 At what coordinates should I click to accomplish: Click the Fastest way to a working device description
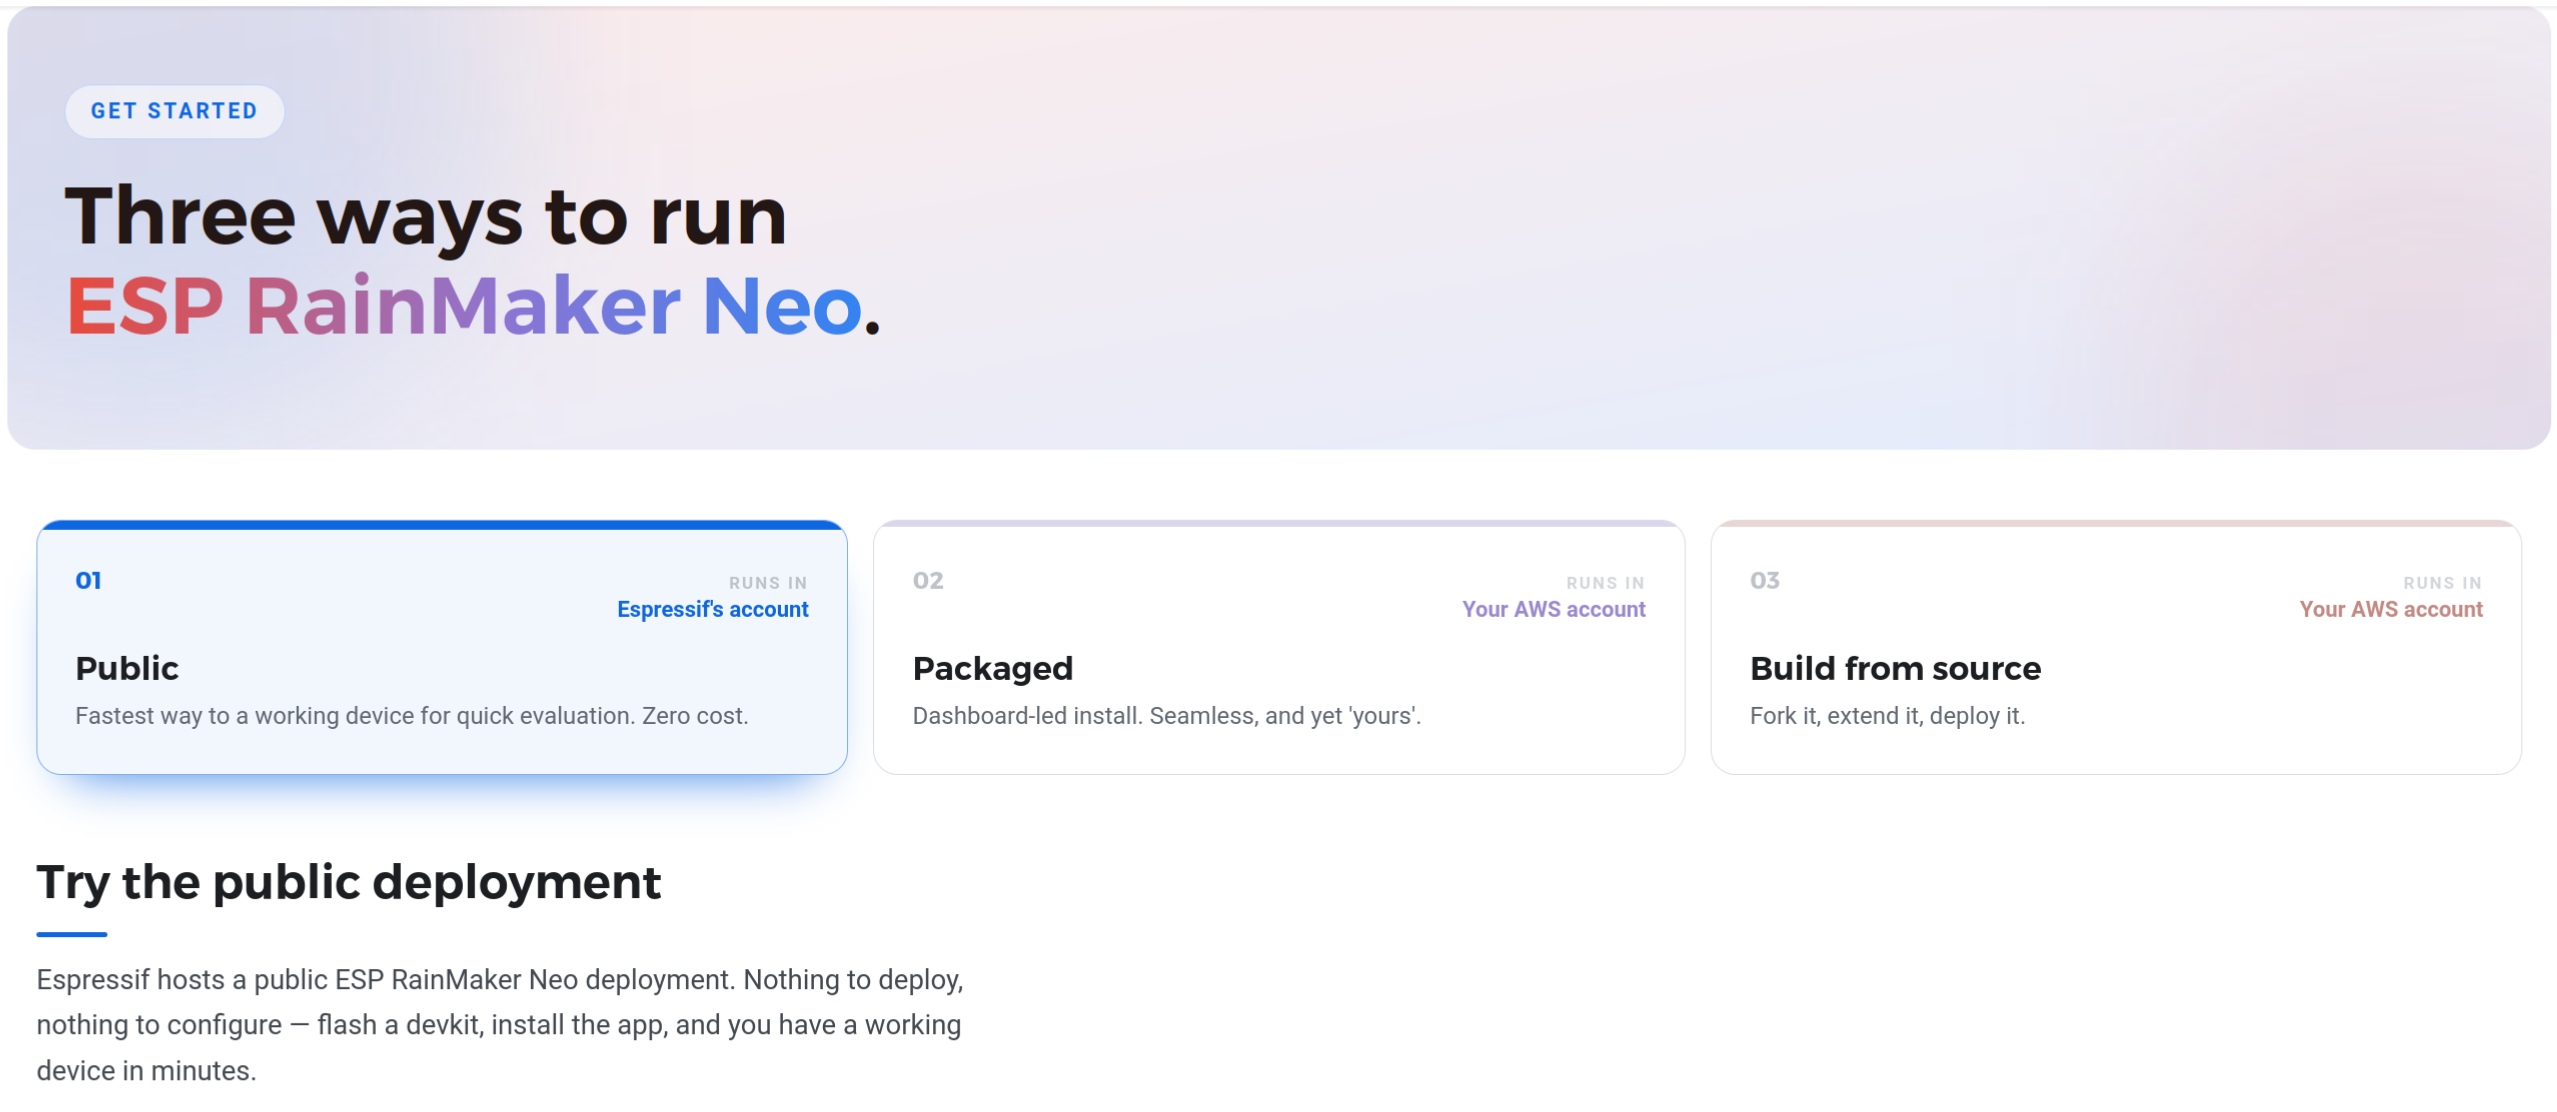411,716
